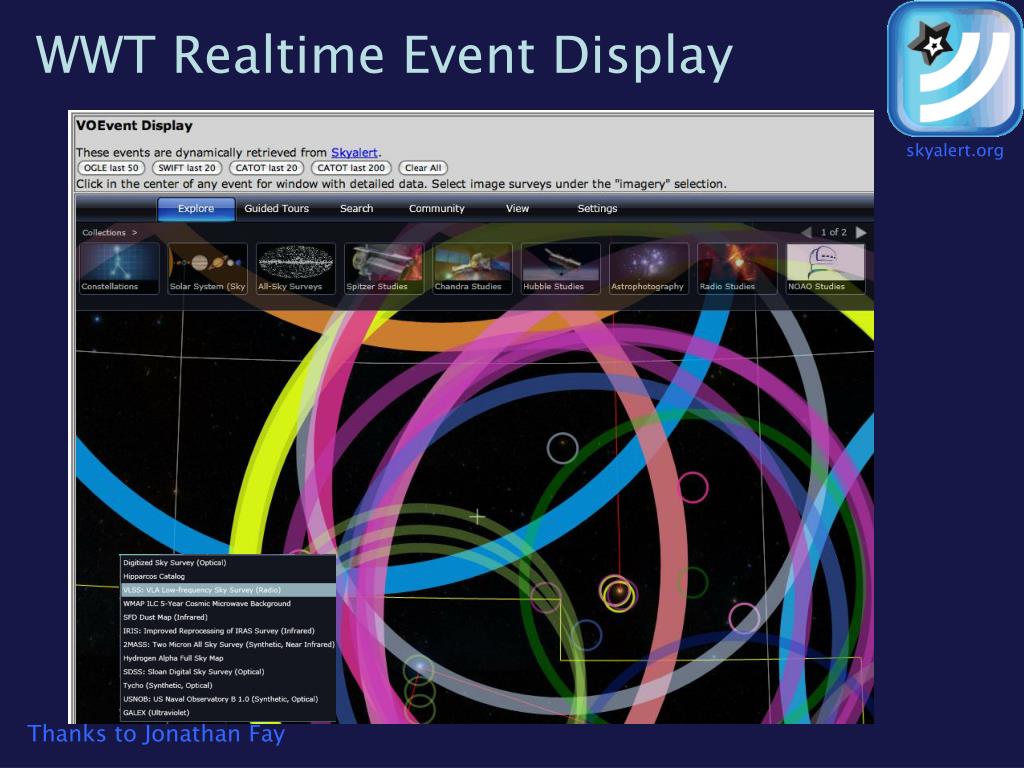The image size is (1024, 768).
Task: Select the Explore tab
Action: (196, 208)
